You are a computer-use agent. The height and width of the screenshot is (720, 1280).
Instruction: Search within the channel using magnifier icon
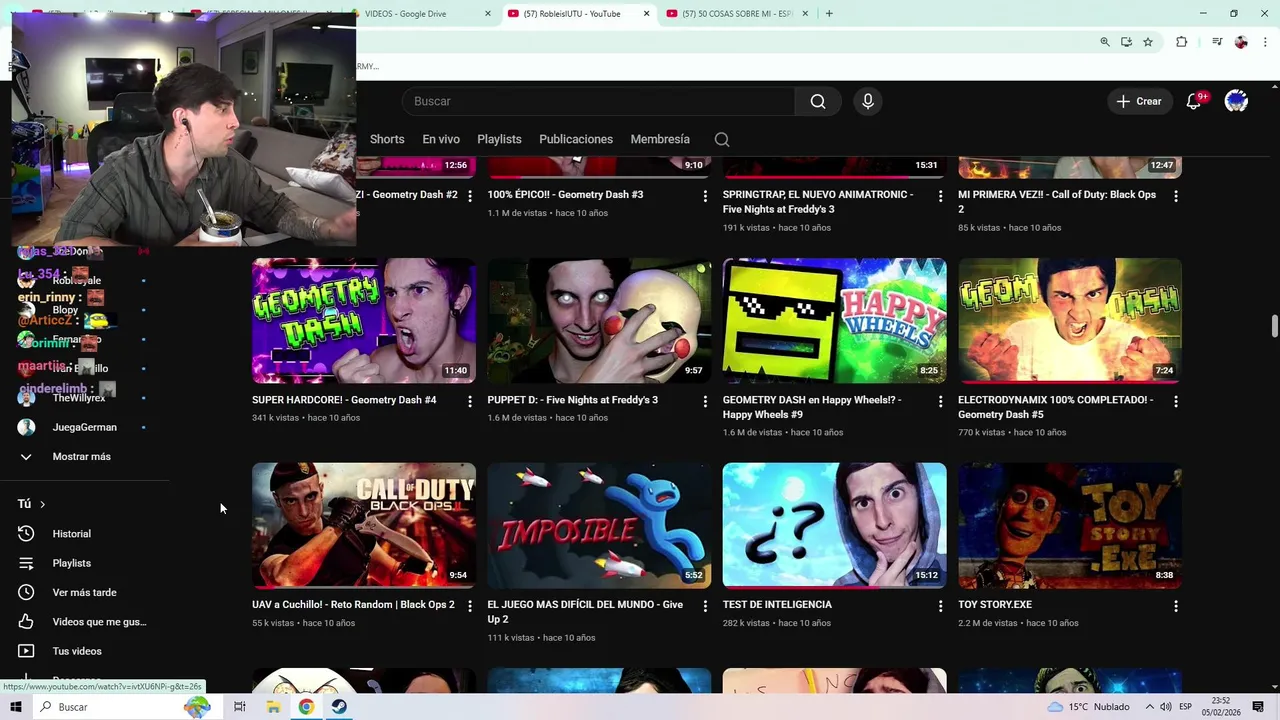[722, 139]
